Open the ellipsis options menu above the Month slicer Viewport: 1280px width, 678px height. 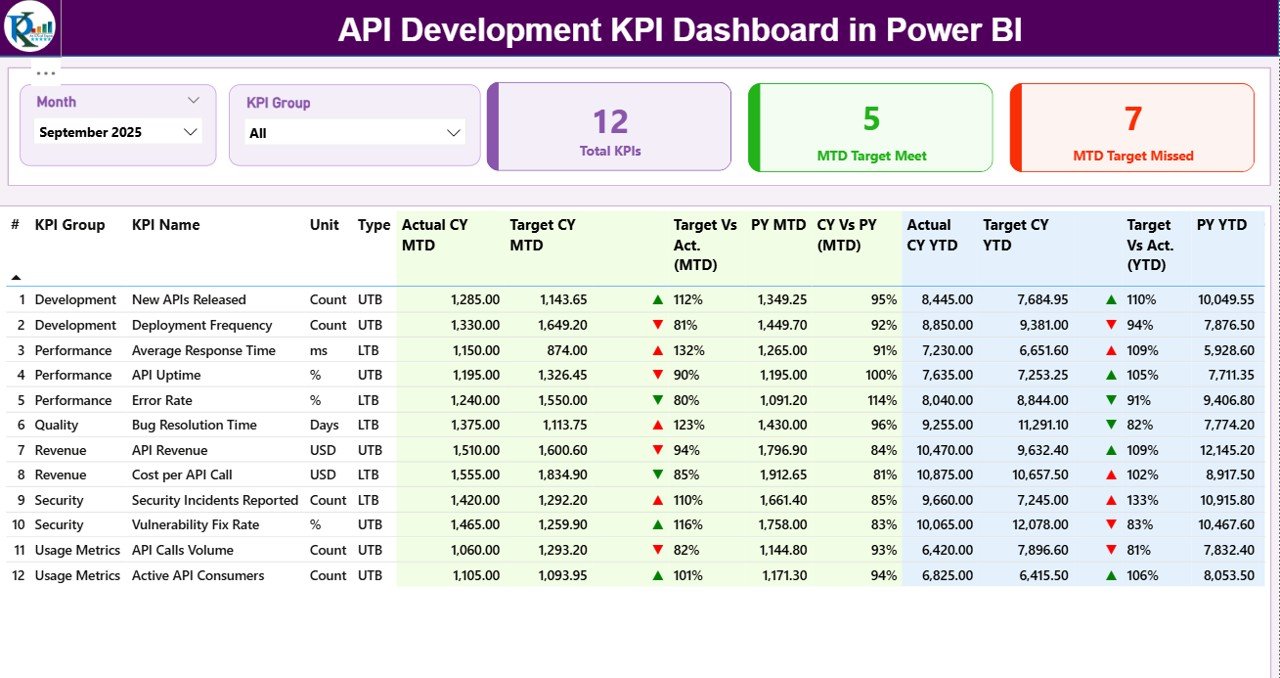(x=44, y=72)
